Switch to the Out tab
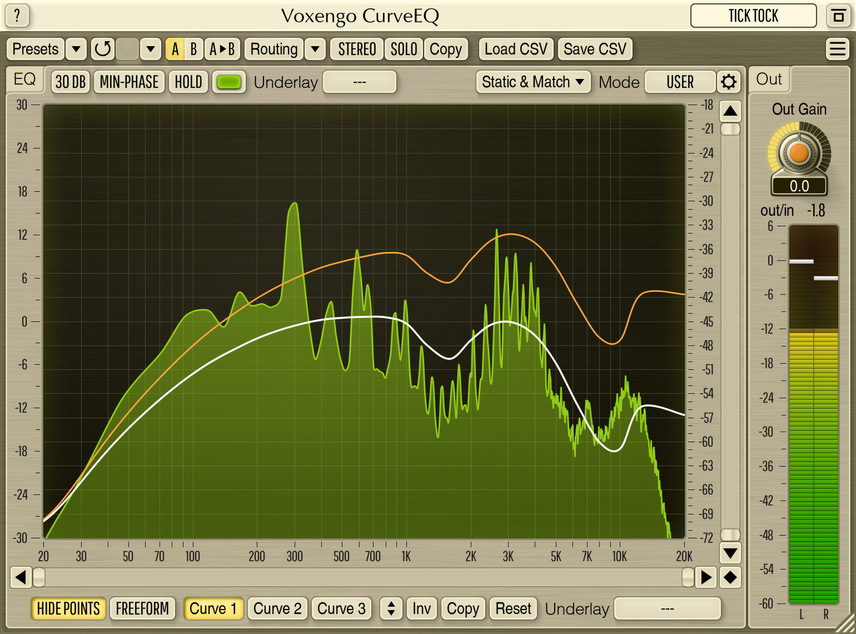 coord(769,80)
